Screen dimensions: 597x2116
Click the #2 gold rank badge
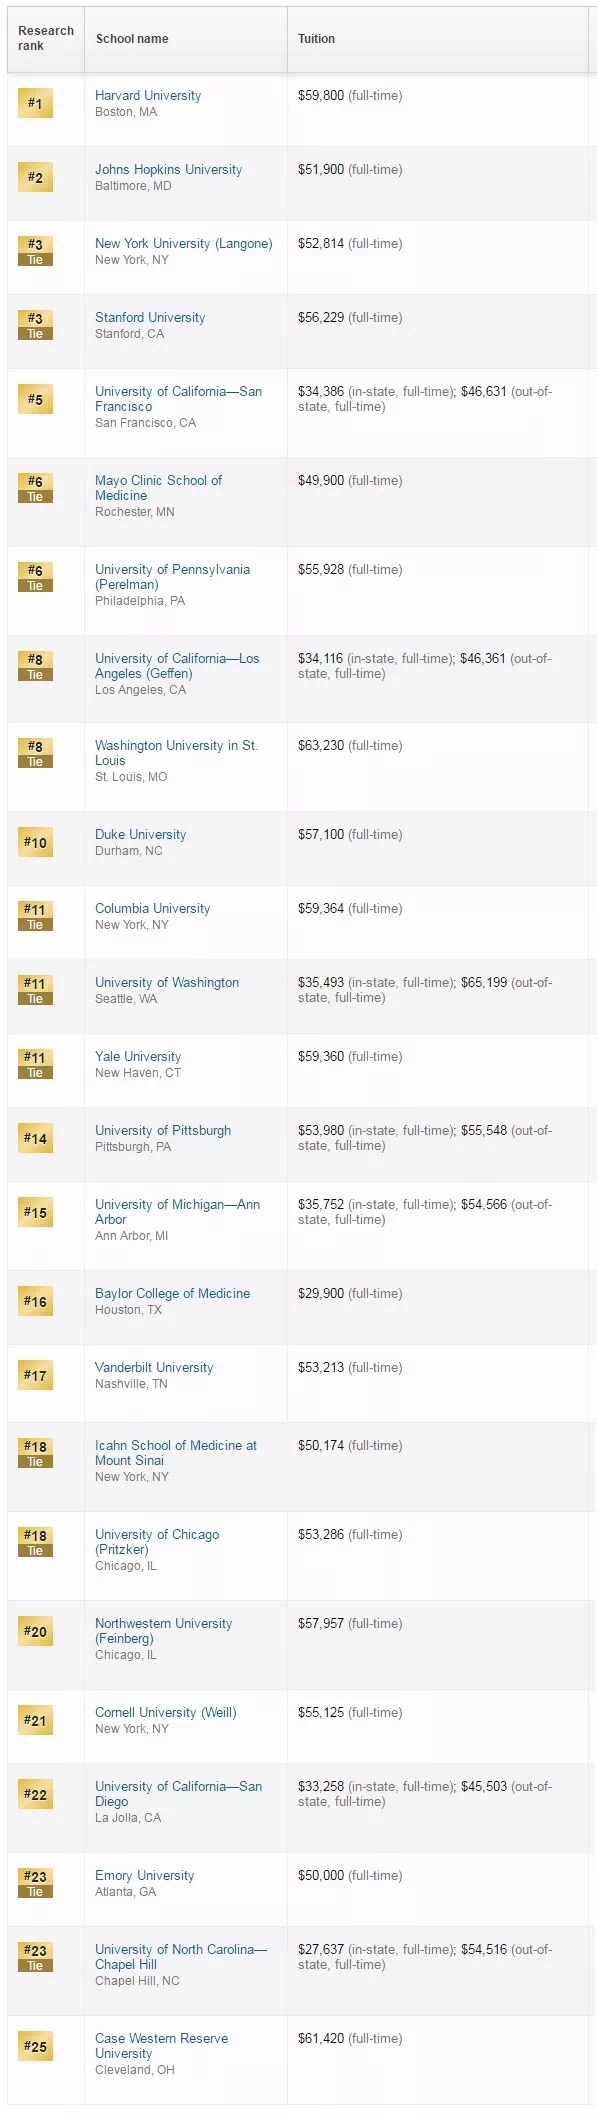pyautogui.click(x=35, y=177)
